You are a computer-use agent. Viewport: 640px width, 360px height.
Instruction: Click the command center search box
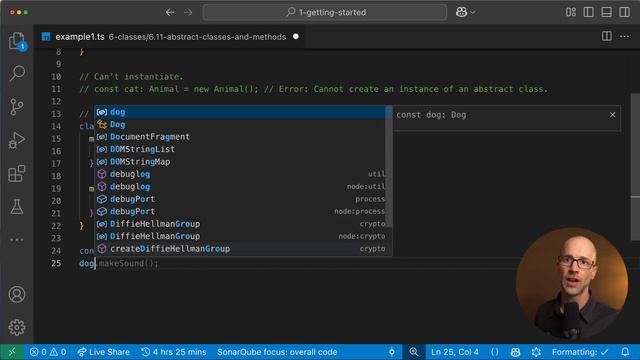[325, 12]
